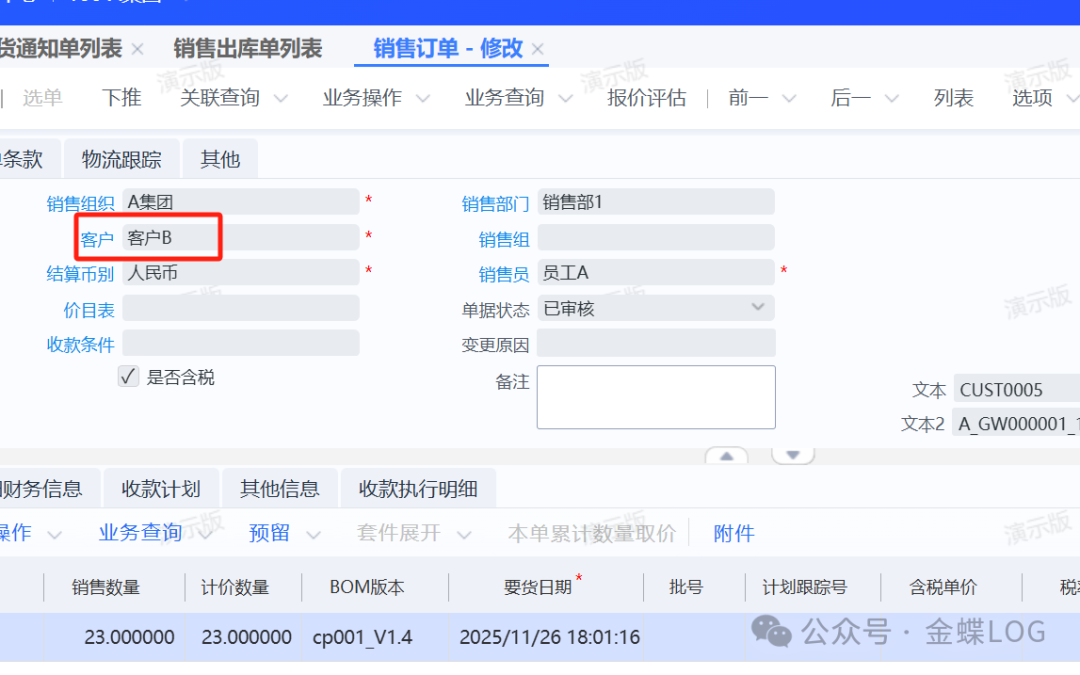Screen dimensions: 1080x675
Task: Select the 收款计划 tab
Action: (x=161, y=489)
